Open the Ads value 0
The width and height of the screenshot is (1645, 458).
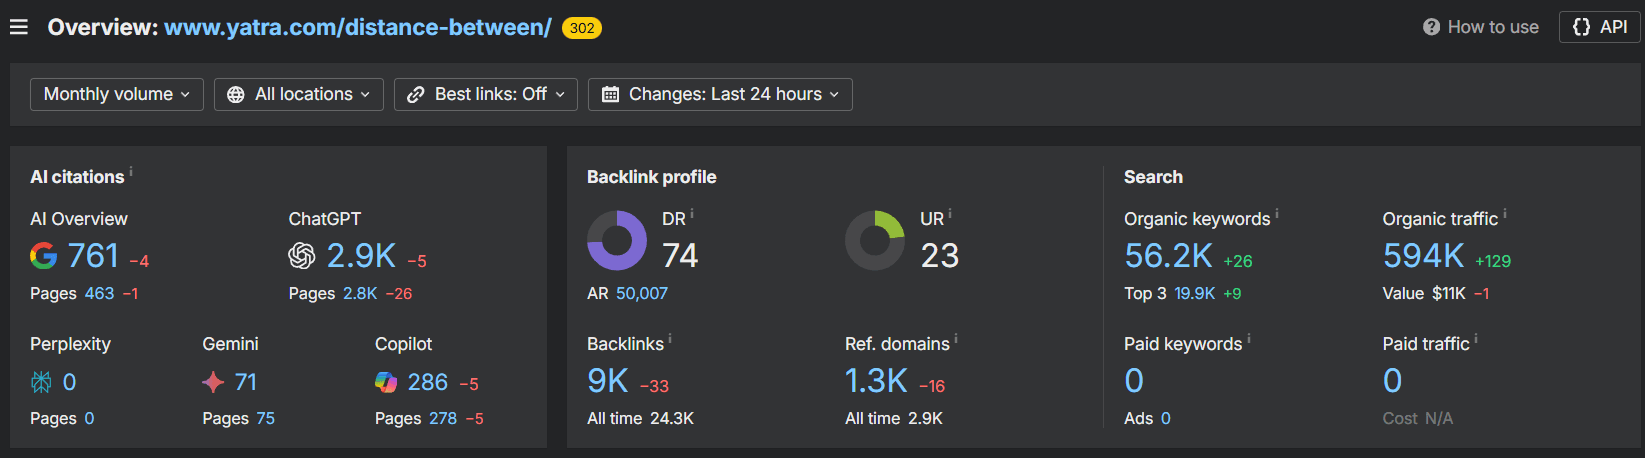pos(1166,418)
